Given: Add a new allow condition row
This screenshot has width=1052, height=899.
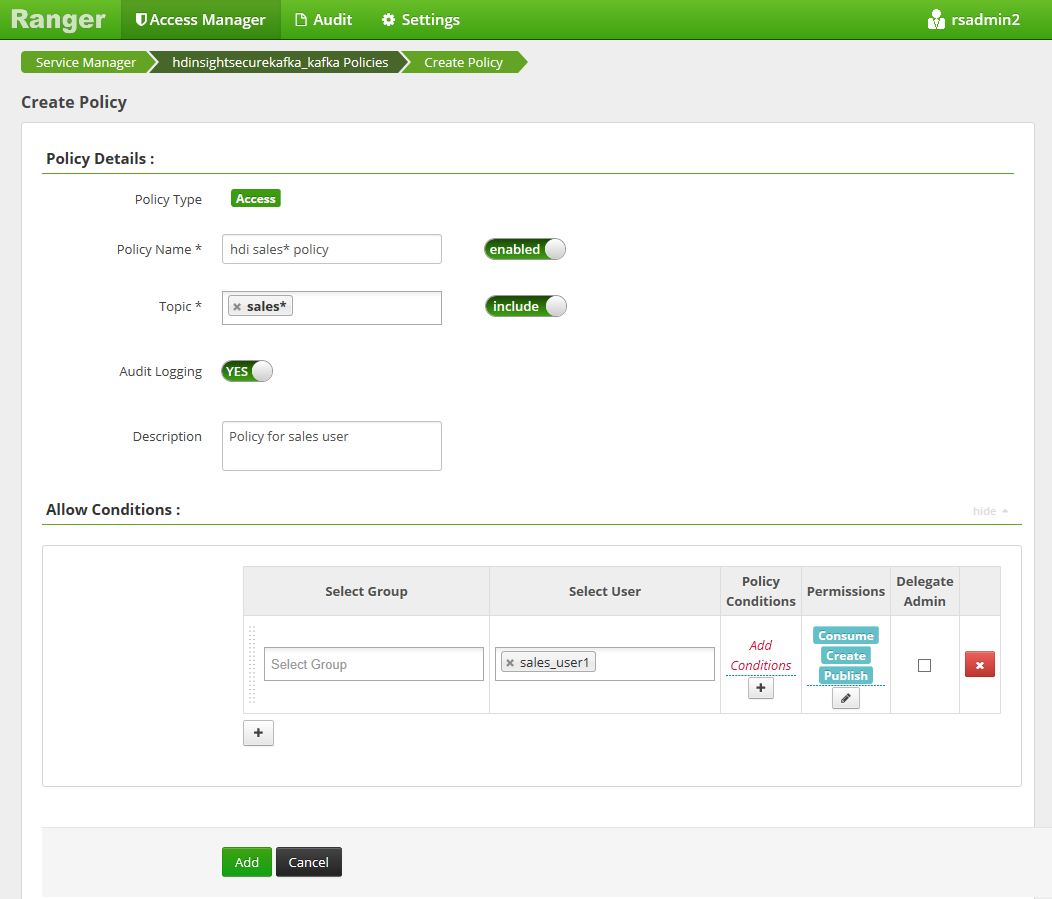Looking at the screenshot, I should pos(258,733).
